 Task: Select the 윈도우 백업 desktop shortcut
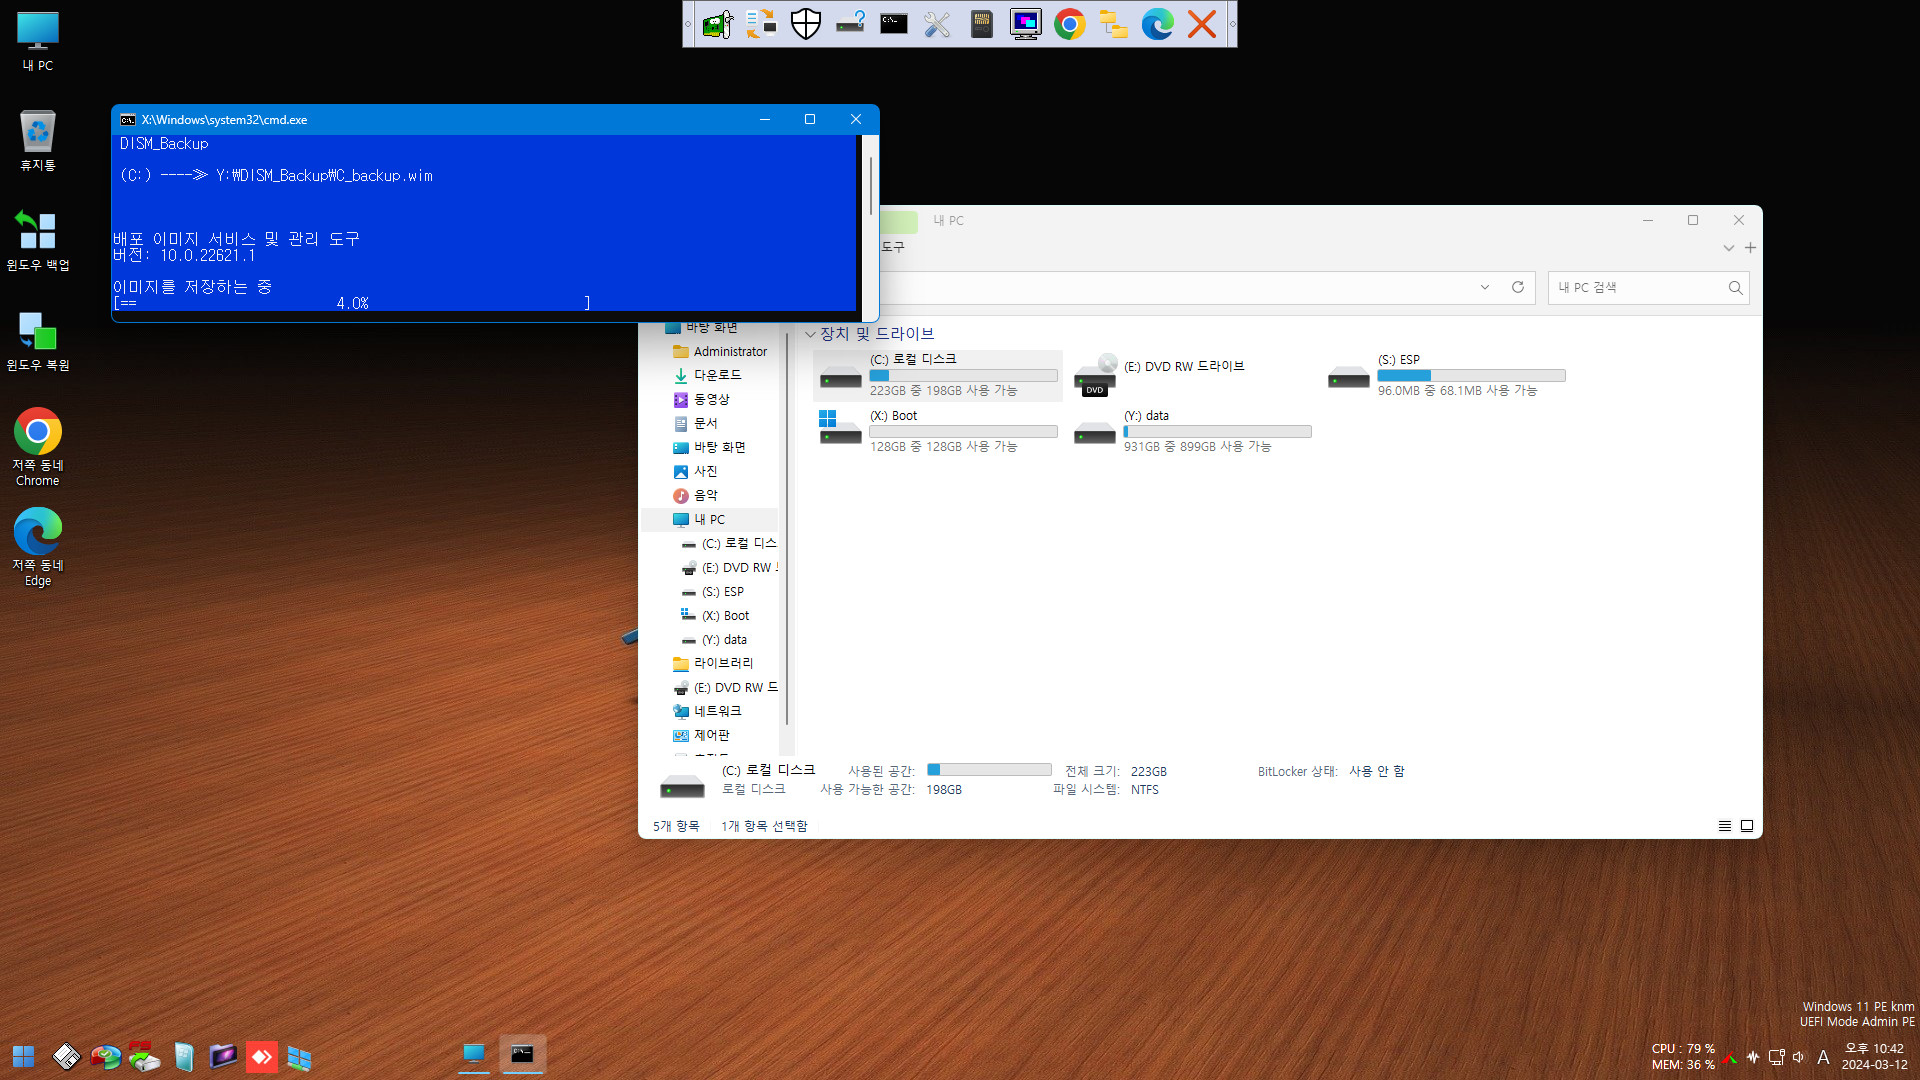click(x=38, y=240)
